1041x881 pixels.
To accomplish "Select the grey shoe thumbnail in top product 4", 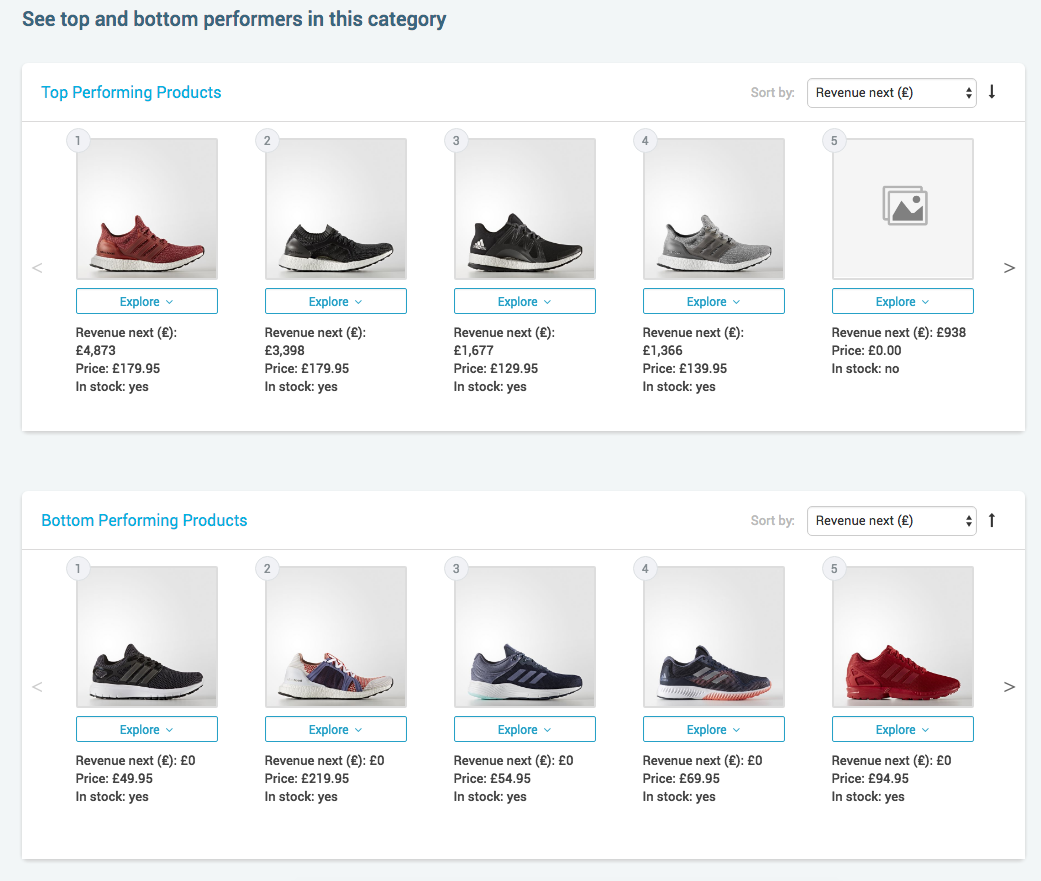I will pos(714,209).
